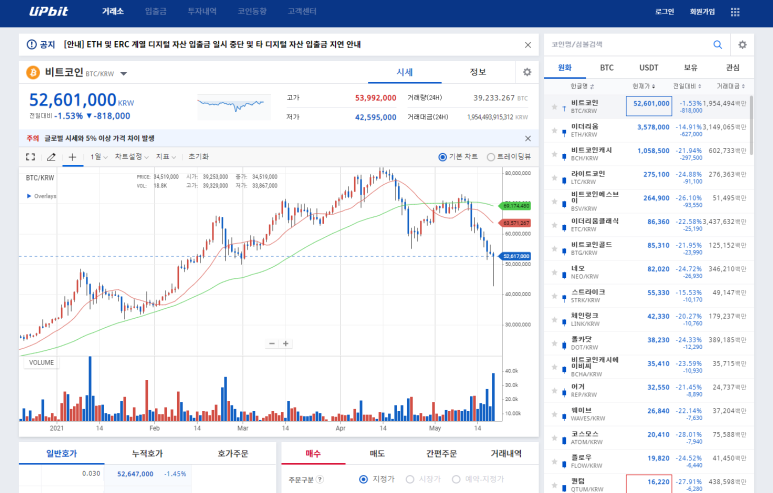Favorite 라이트코인 with its star icon
This screenshot has height=493, width=773.
coord(555,178)
